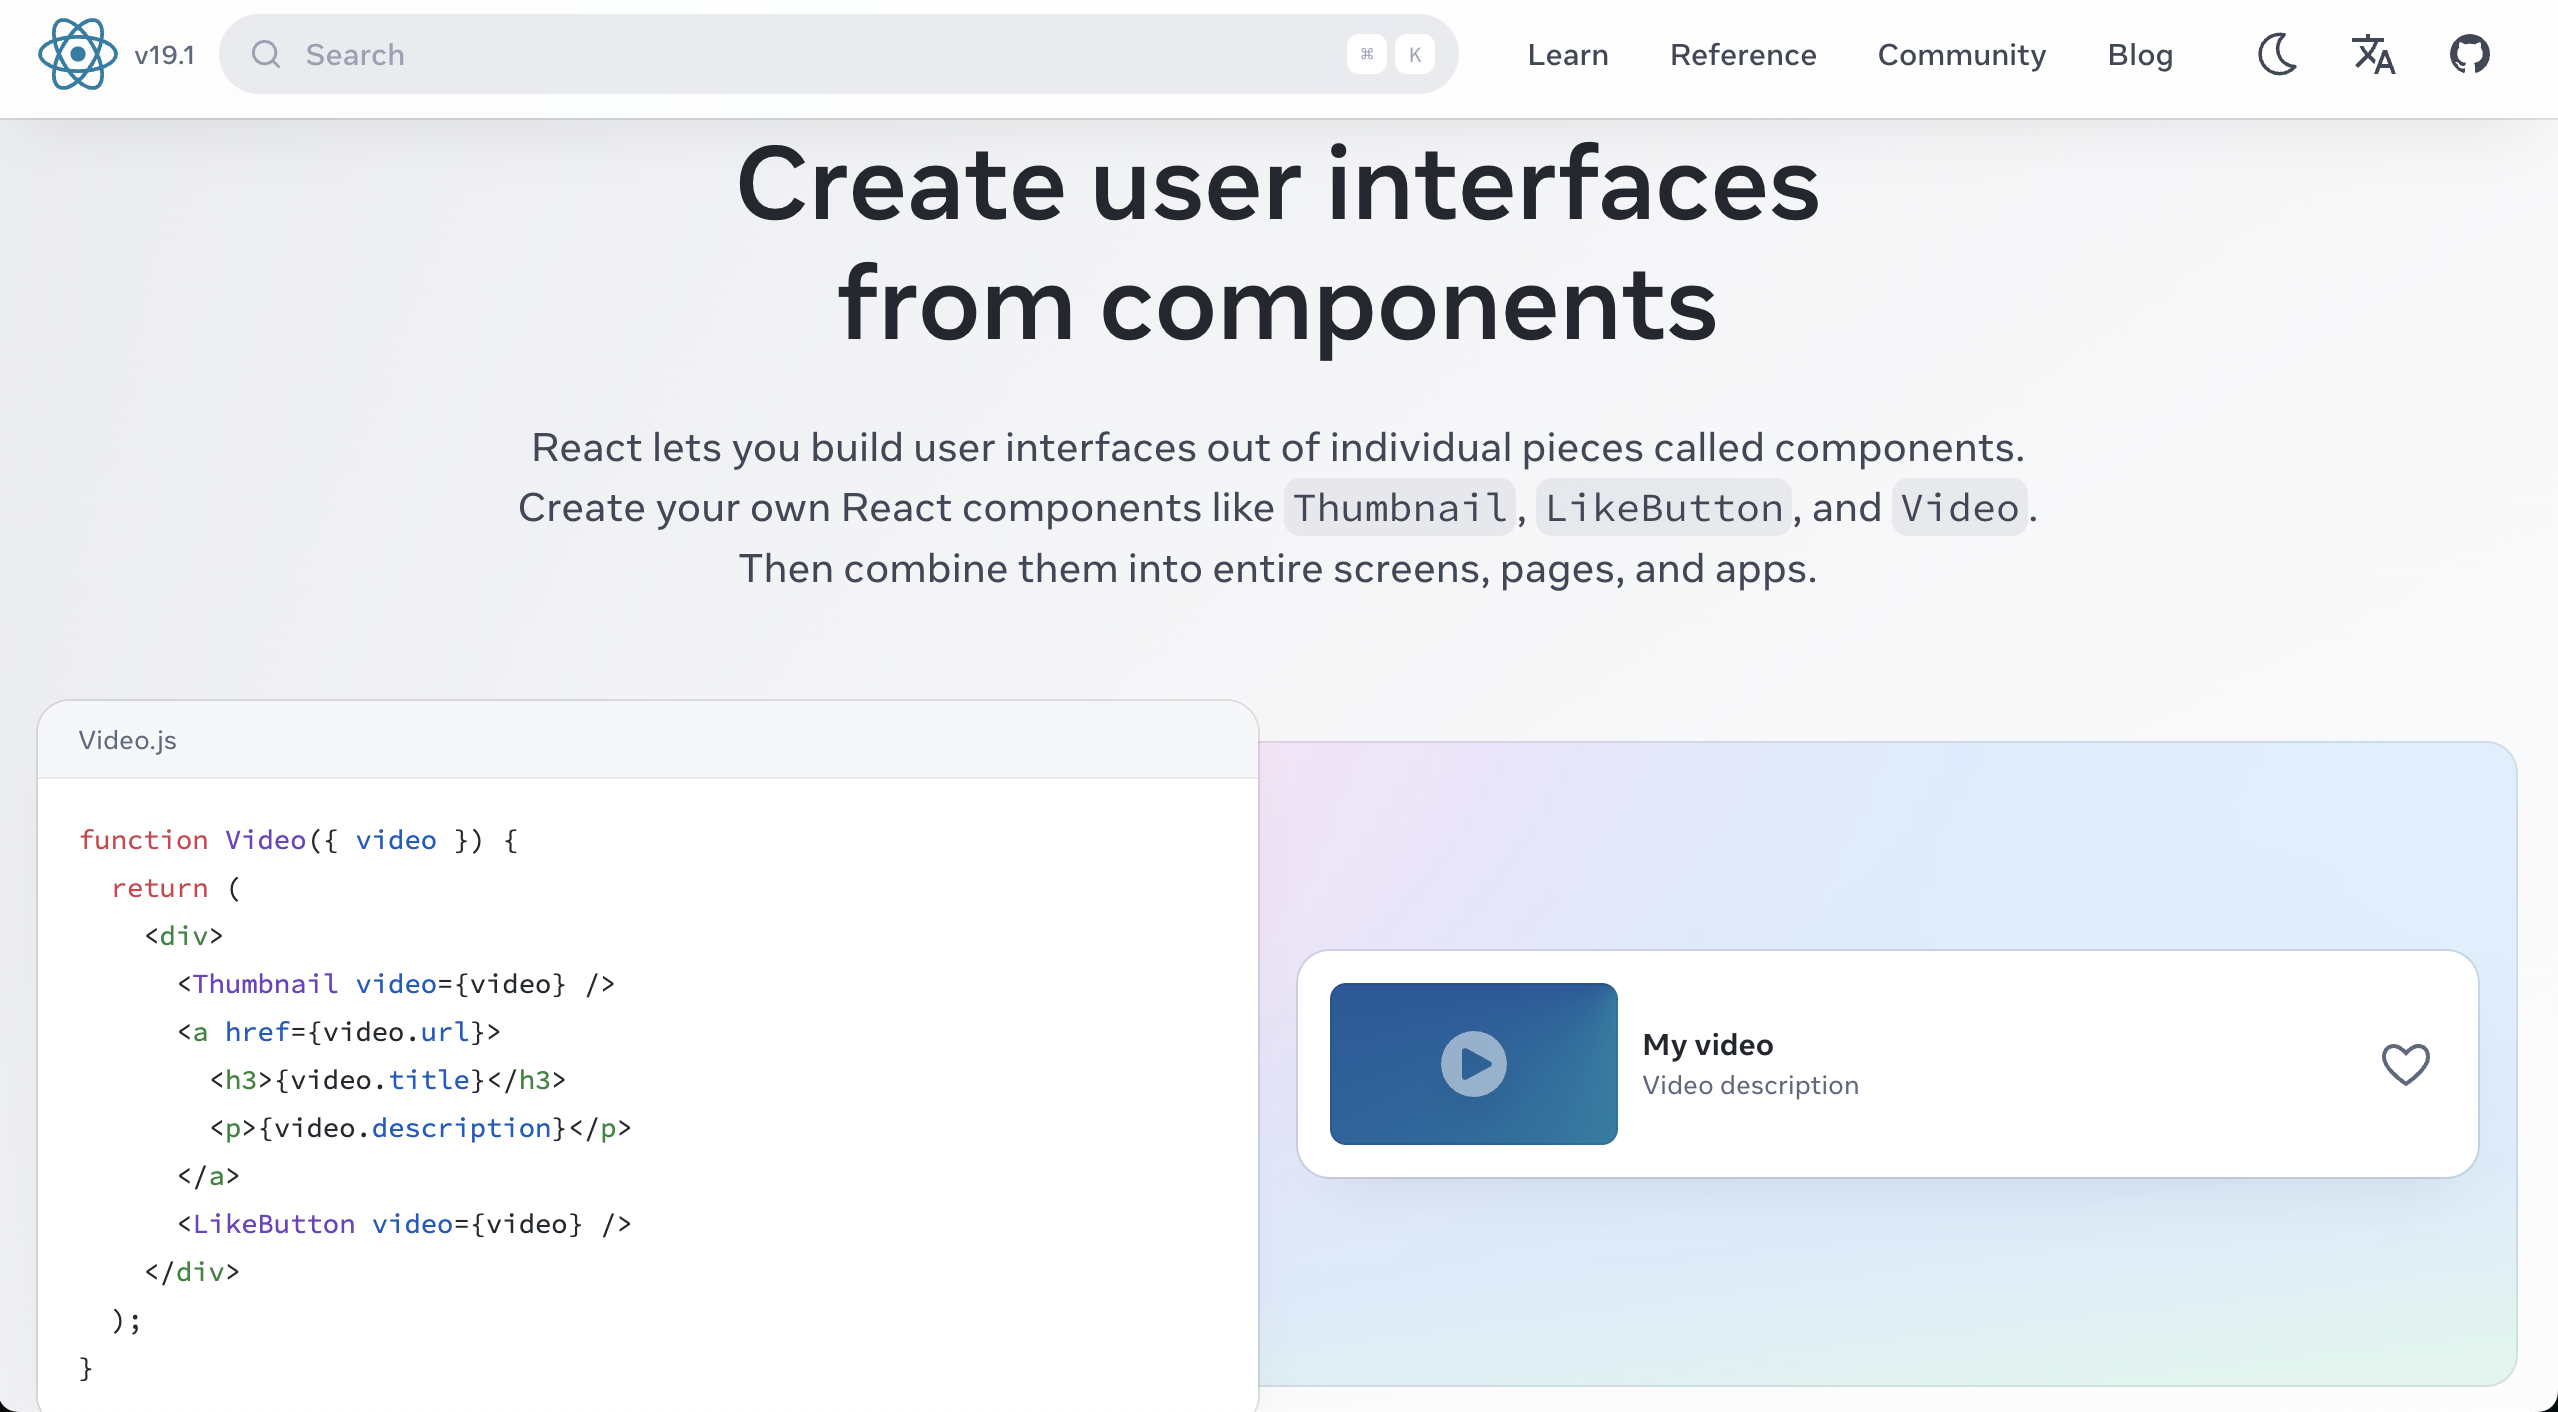Toggle dark mode with moon icon

[x=2277, y=54]
